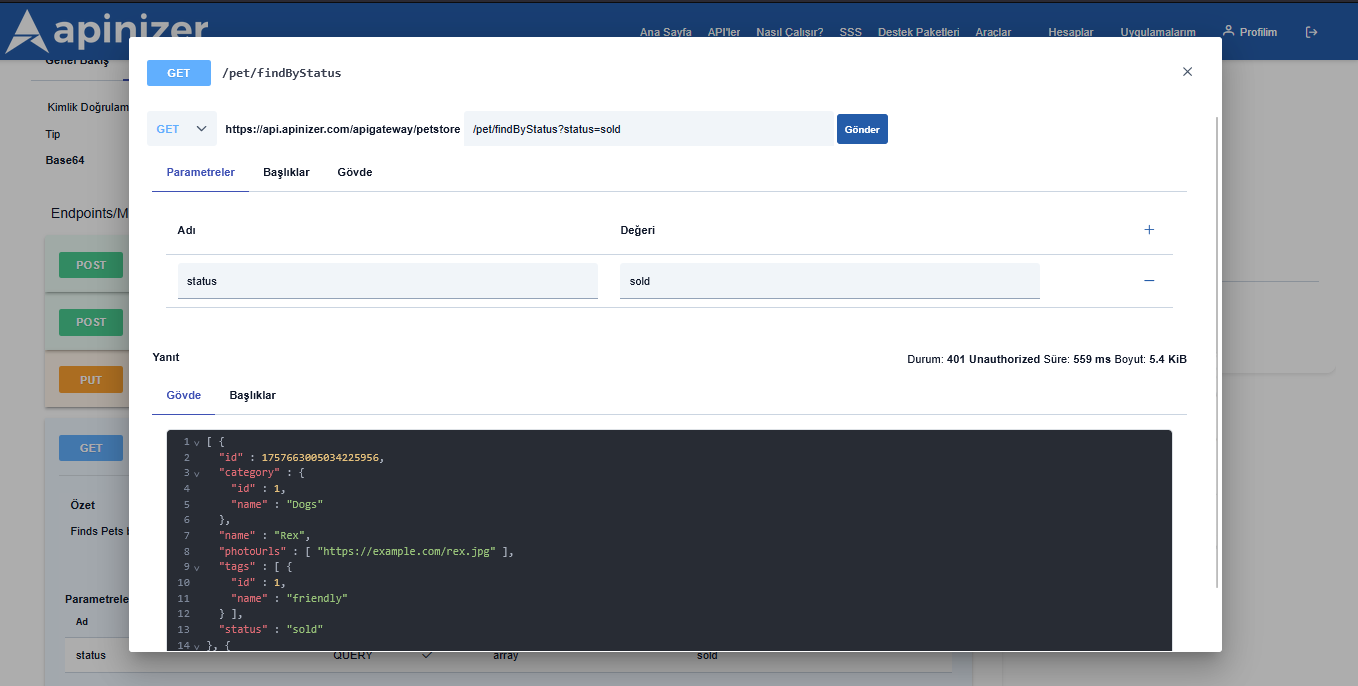The width and height of the screenshot is (1358, 686).
Task: Click the base URL text
Action: 343,129
